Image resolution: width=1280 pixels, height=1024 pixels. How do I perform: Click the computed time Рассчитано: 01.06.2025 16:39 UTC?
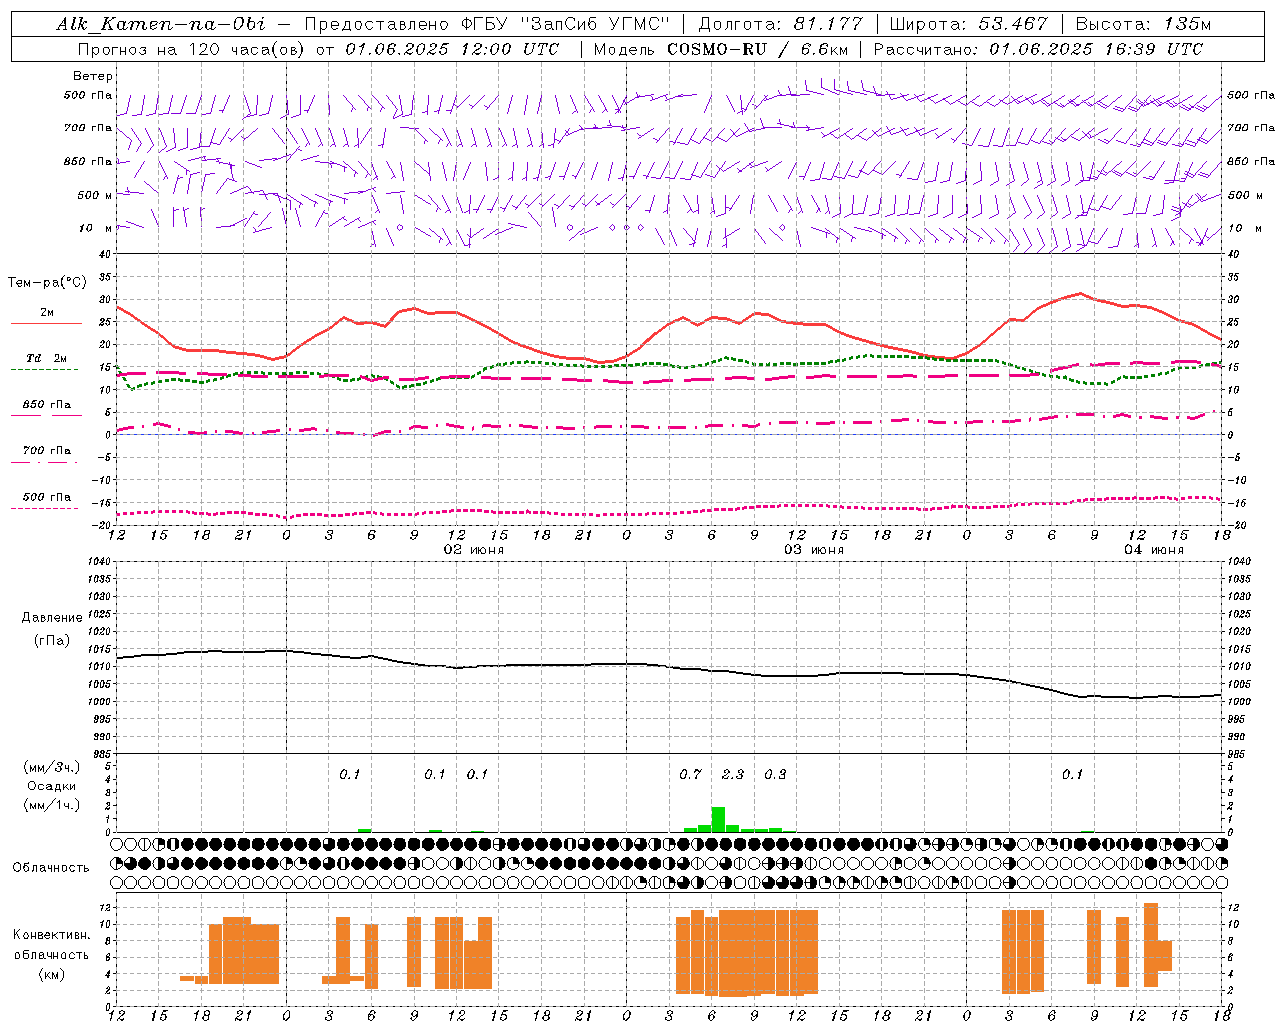click(x=1038, y=49)
